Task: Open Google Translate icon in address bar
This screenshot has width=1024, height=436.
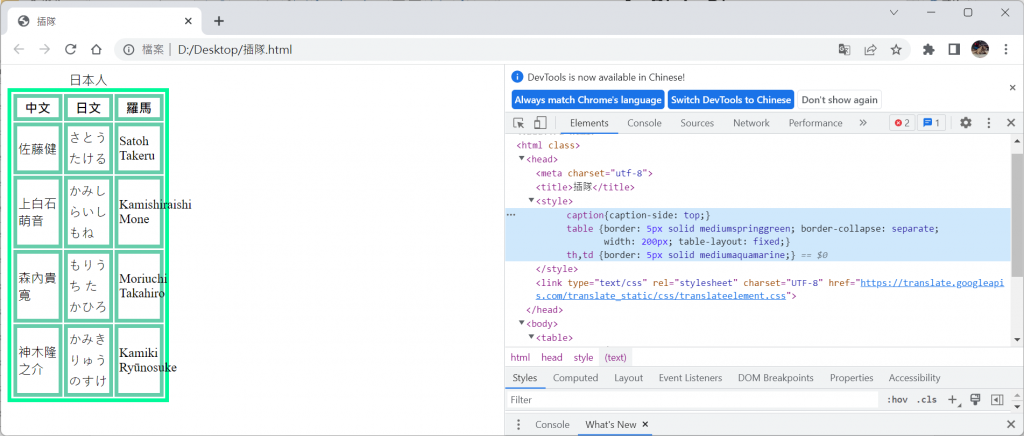Action: 844,50
